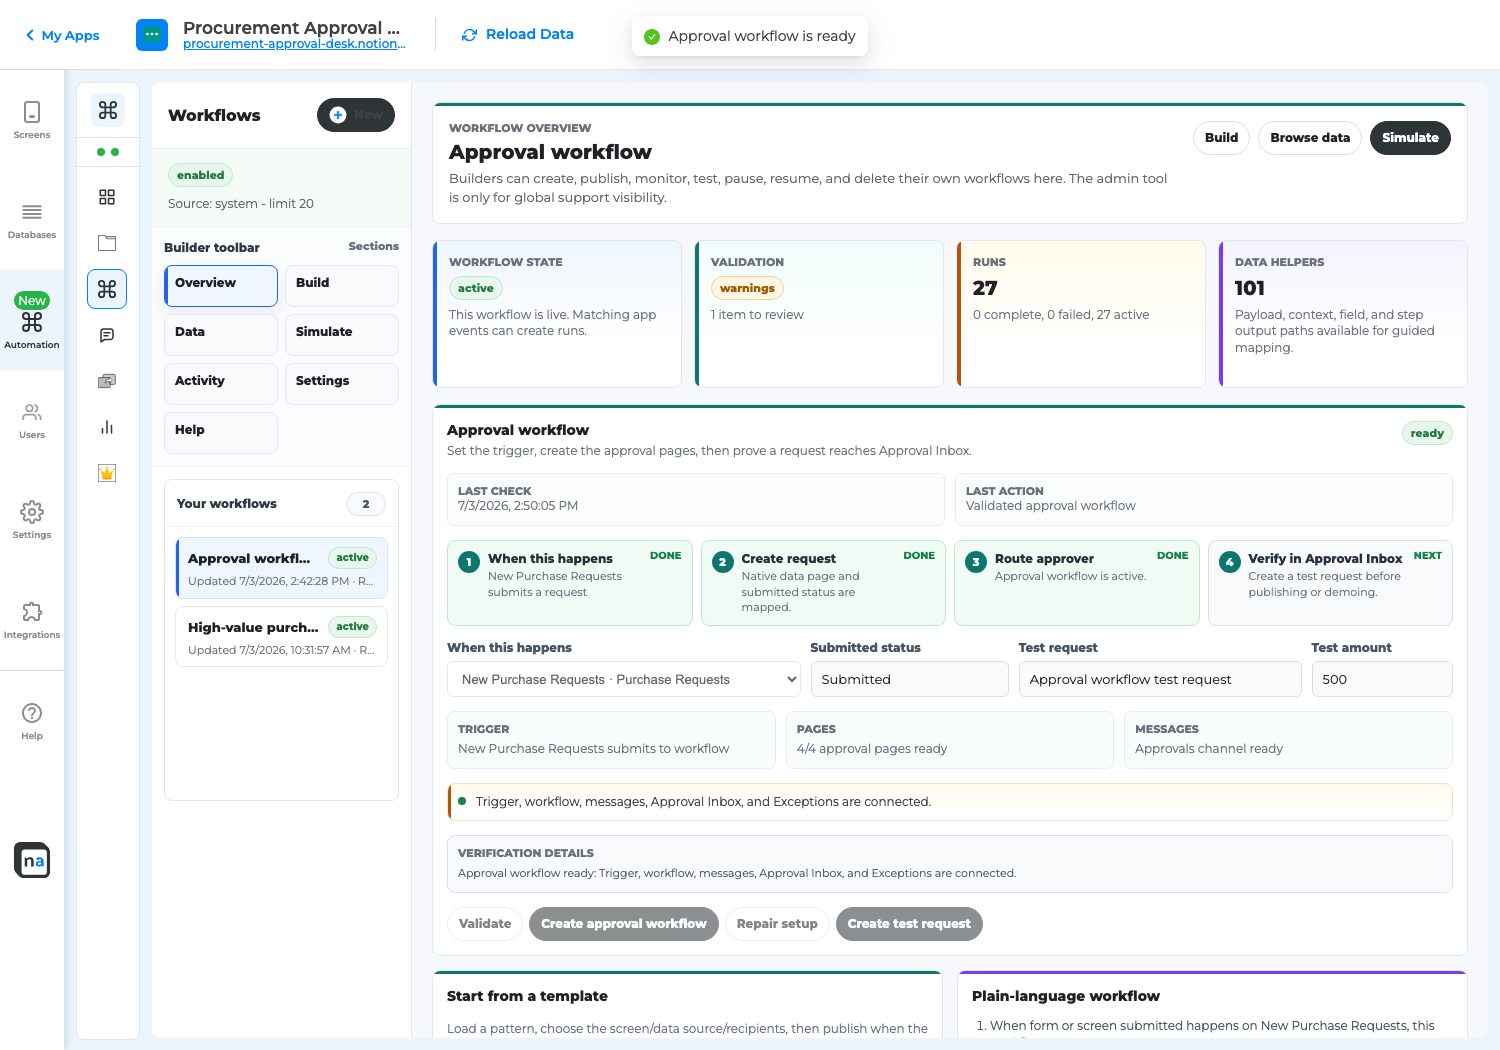Open the Databases section icon
The image size is (1500, 1050).
32,211
